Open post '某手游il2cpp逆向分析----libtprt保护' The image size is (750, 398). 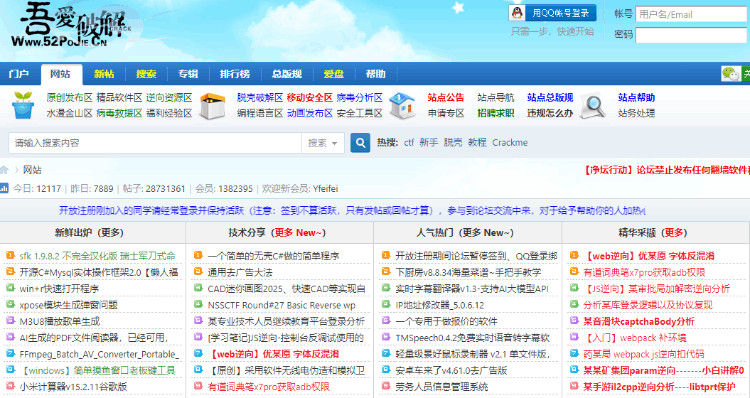[659, 387]
